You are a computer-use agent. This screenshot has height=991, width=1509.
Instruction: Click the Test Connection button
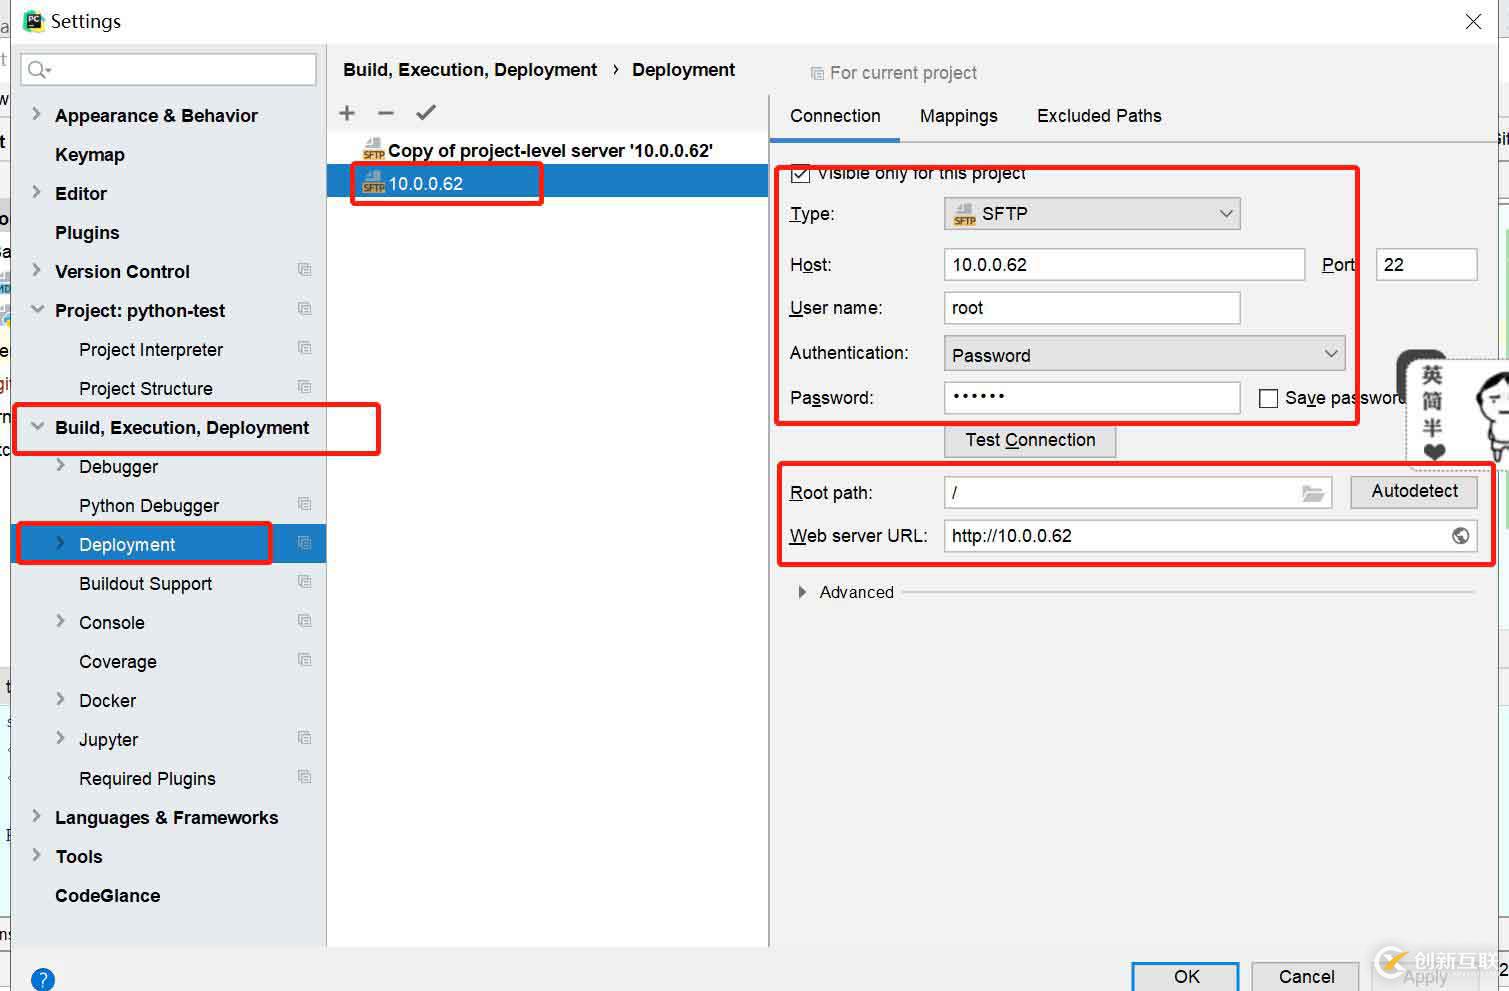click(x=1030, y=440)
